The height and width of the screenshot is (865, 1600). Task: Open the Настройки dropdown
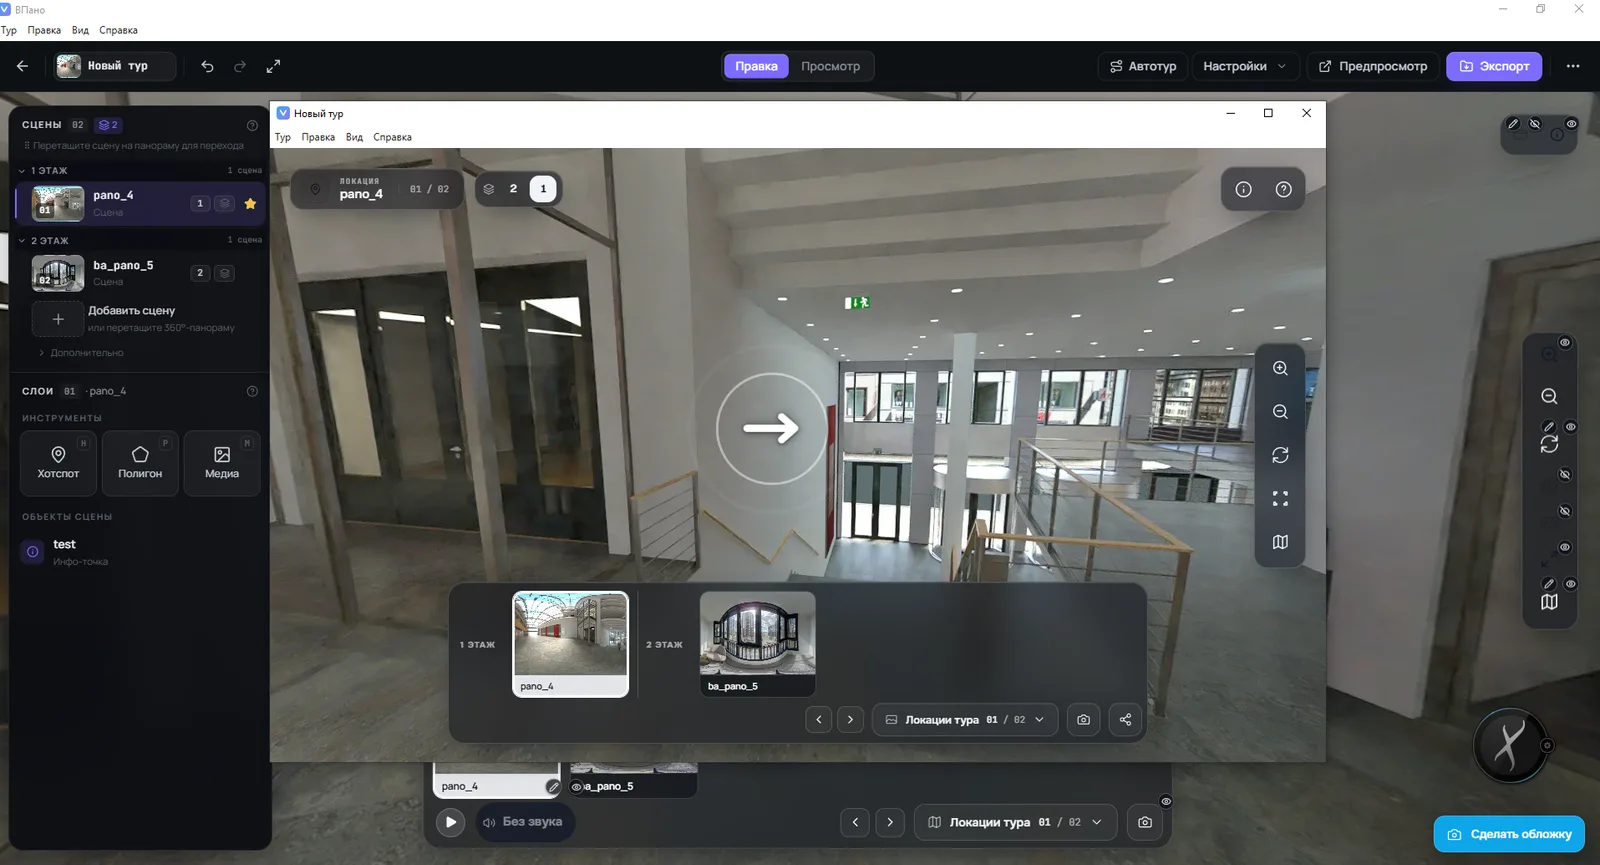[1245, 66]
